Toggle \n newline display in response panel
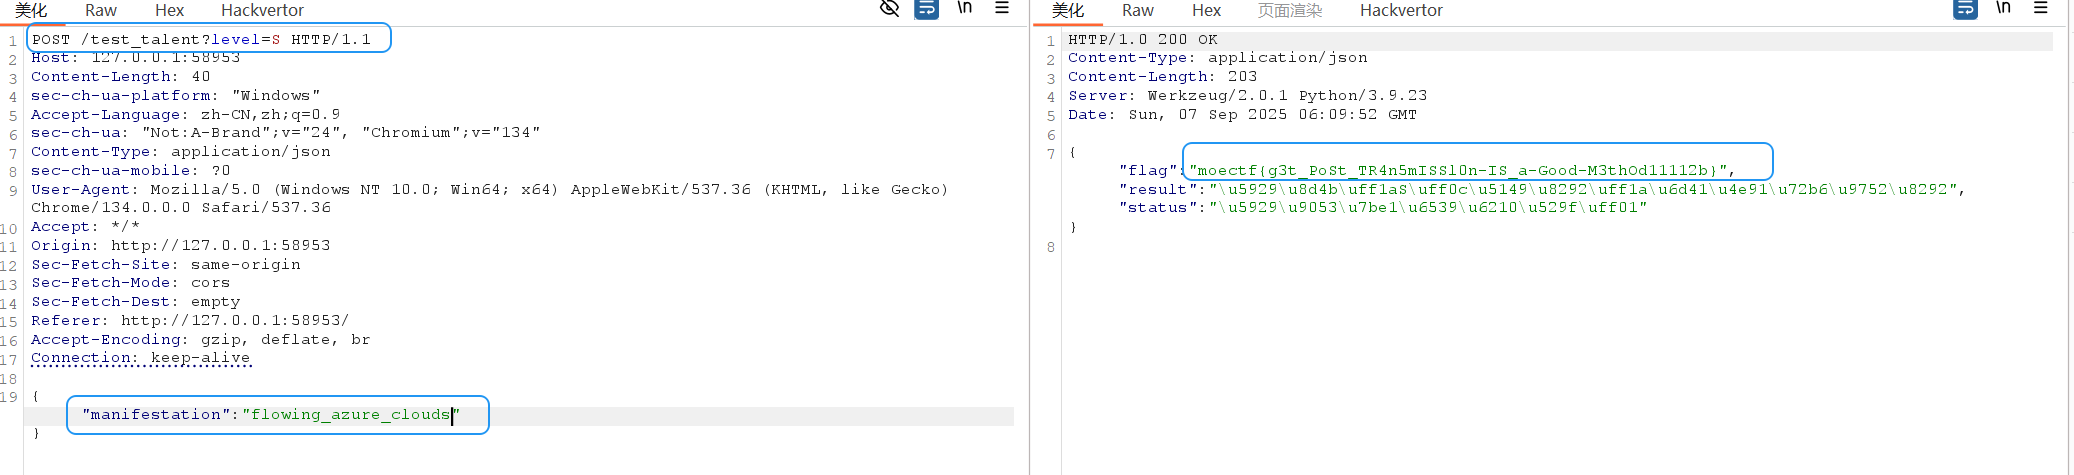Viewport: 2074px width, 475px height. pyautogui.click(x=2003, y=8)
